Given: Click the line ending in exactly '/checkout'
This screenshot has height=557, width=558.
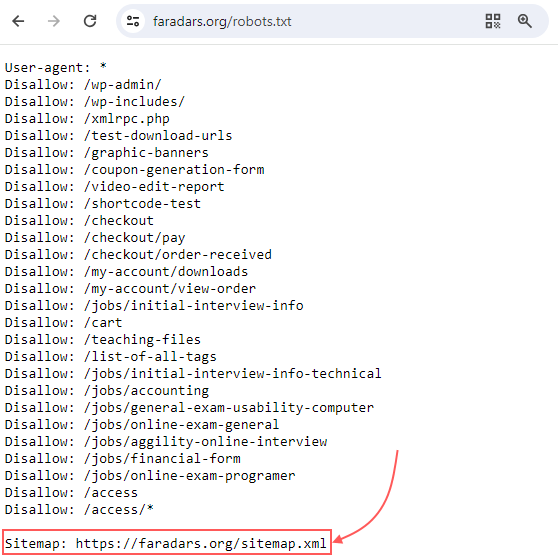Looking at the screenshot, I should coord(79,221).
